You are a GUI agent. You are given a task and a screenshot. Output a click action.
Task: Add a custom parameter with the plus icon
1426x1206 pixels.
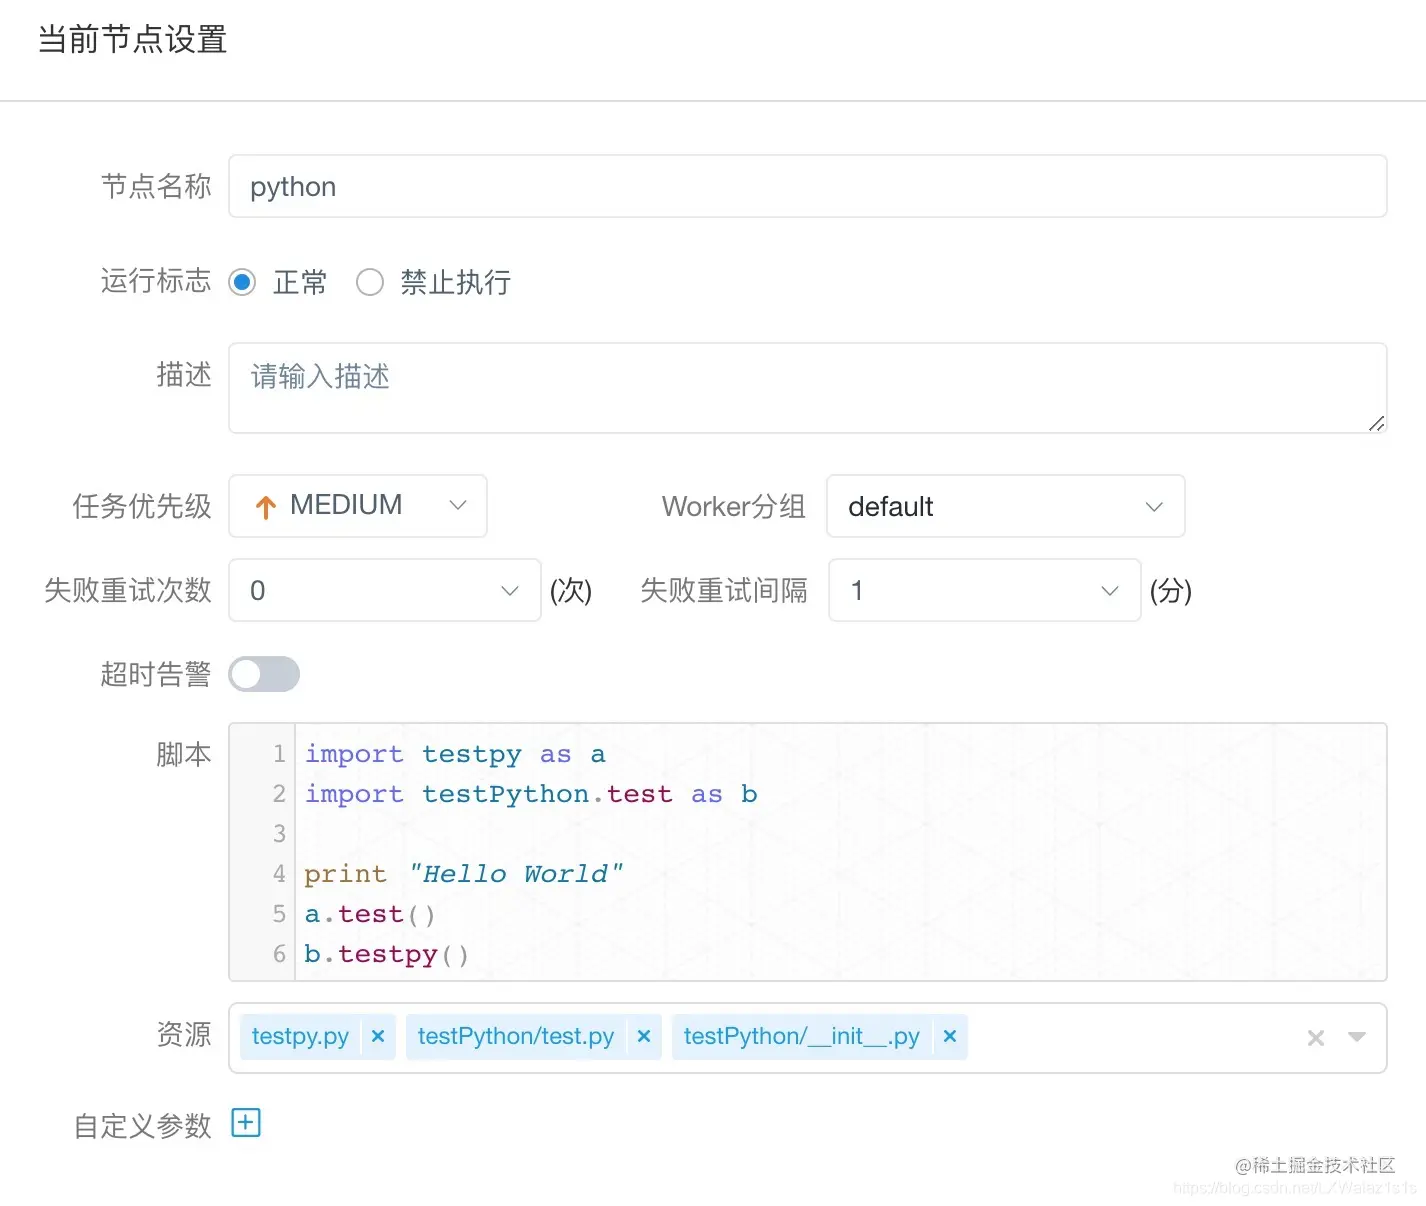pyautogui.click(x=245, y=1123)
